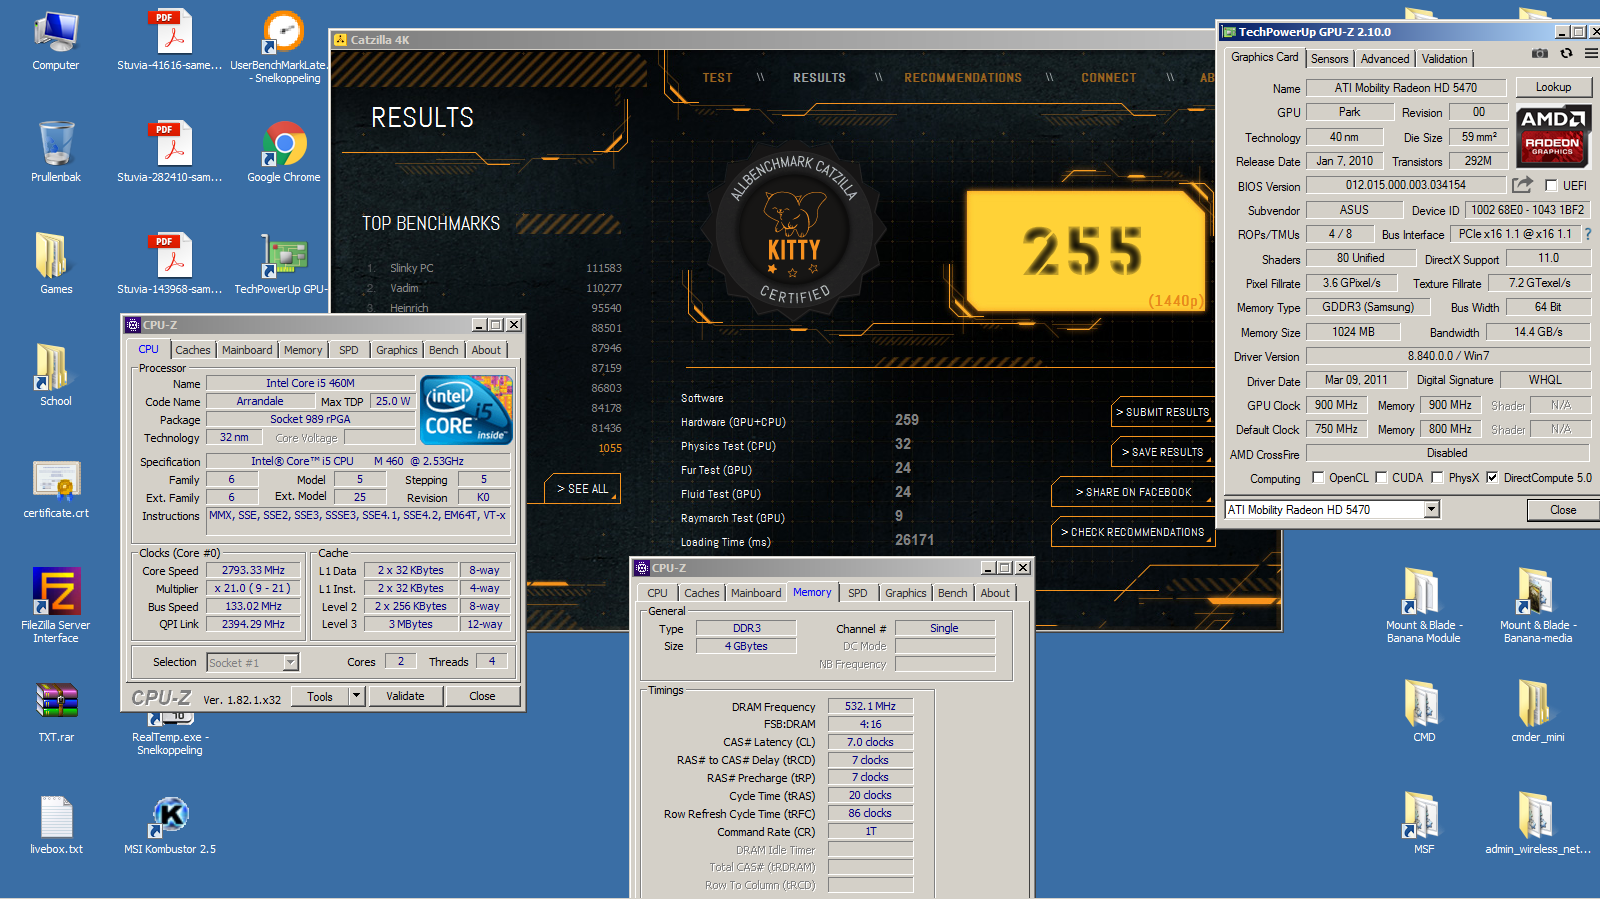Click SUBMIT RESULTS in Catzilla
This screenshot has height=900, width=1600.
point(1162,412)
